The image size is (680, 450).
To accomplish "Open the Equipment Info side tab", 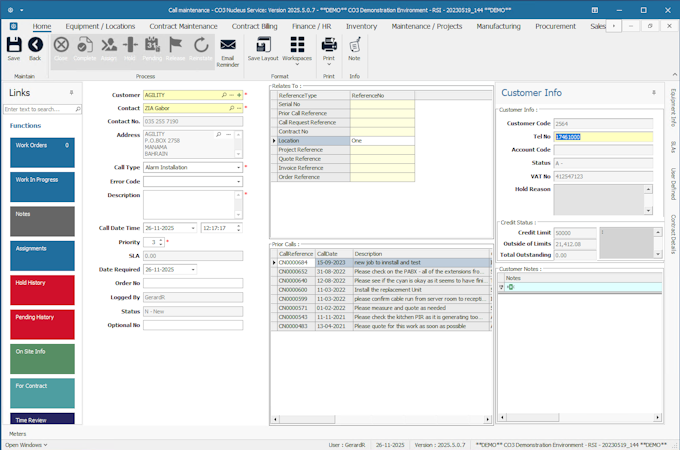I will click(672, 108).
